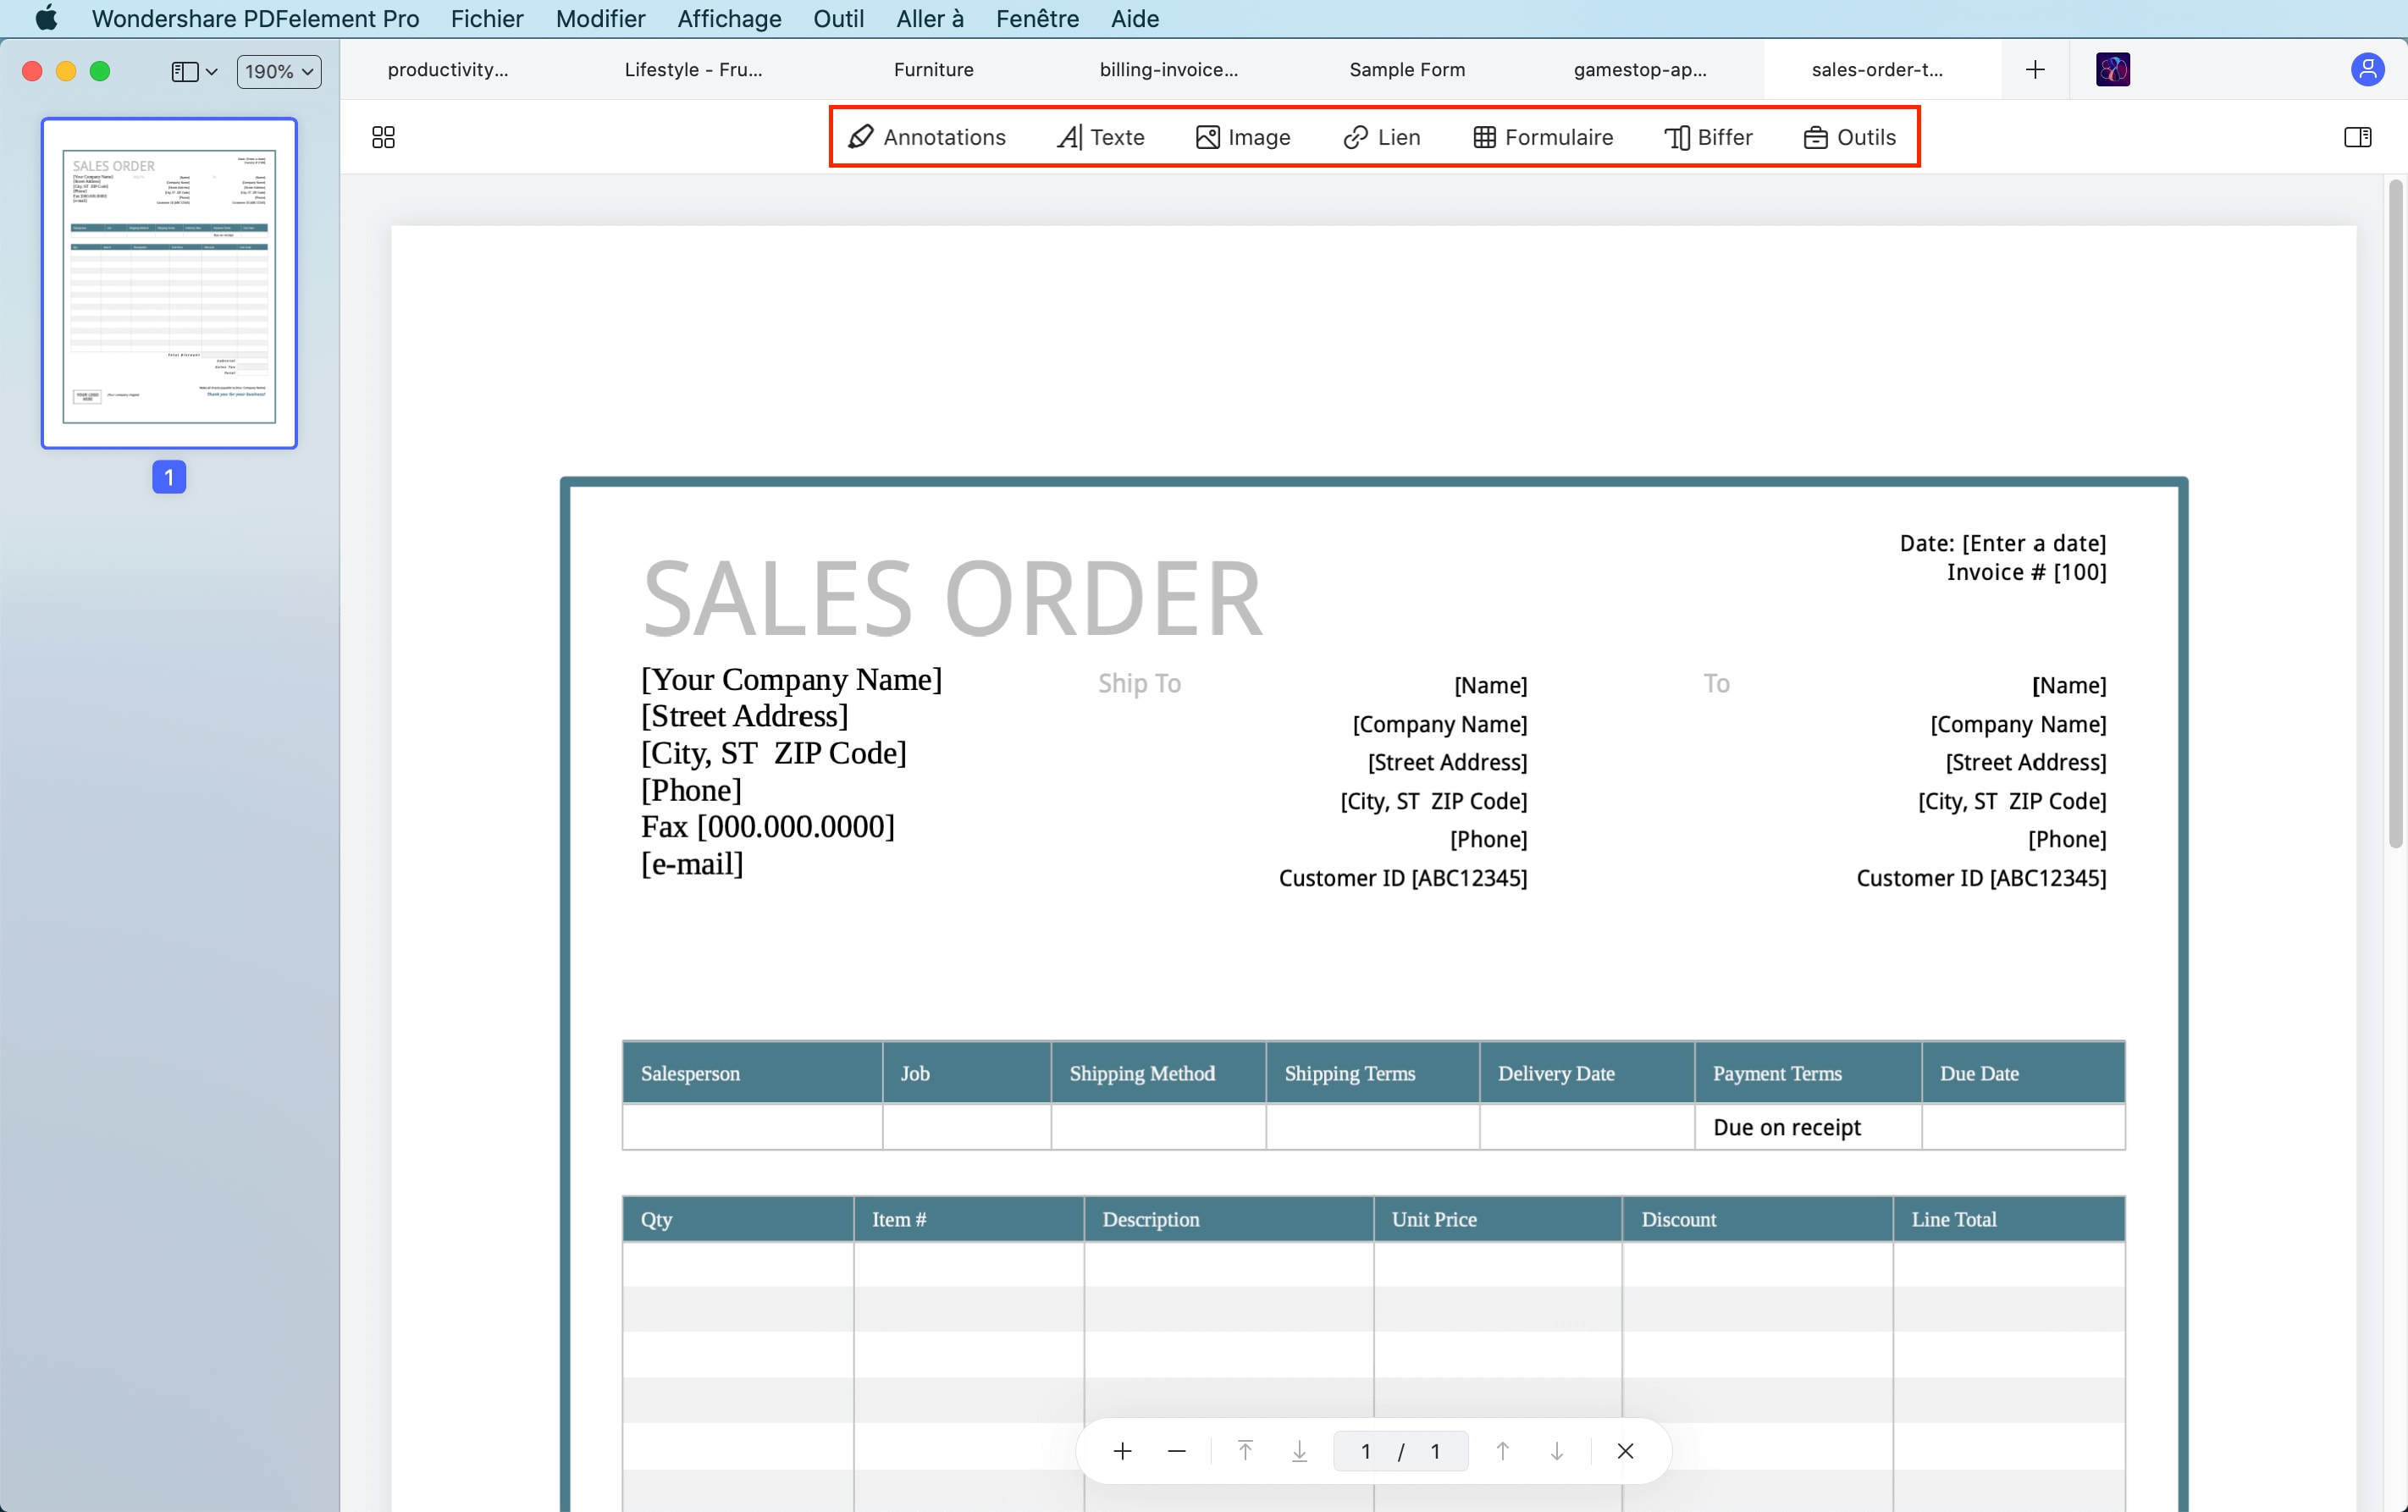The image size is (2408, 1512).
Task: Jump to last page arrow
Action: pyautogui.click(x=1299, y=1451)
